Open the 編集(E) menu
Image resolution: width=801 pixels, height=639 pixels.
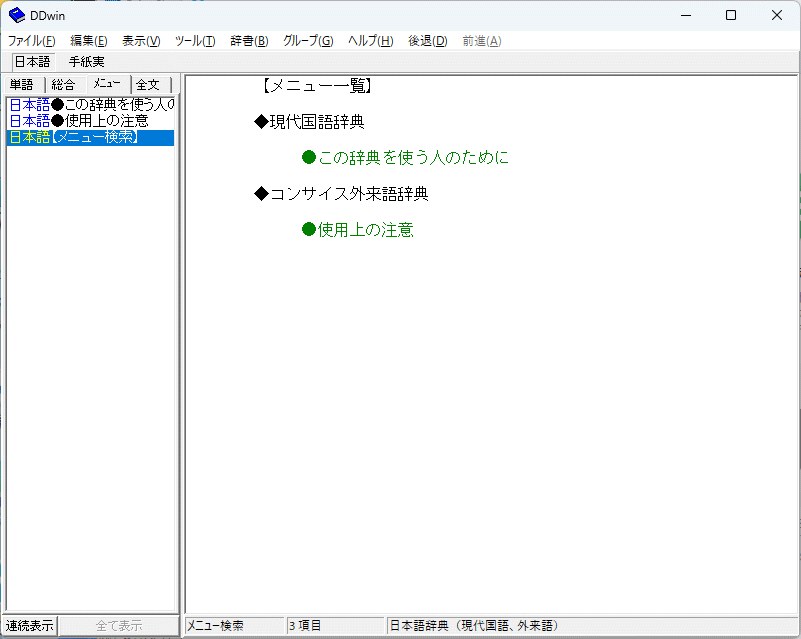(89, 41)
